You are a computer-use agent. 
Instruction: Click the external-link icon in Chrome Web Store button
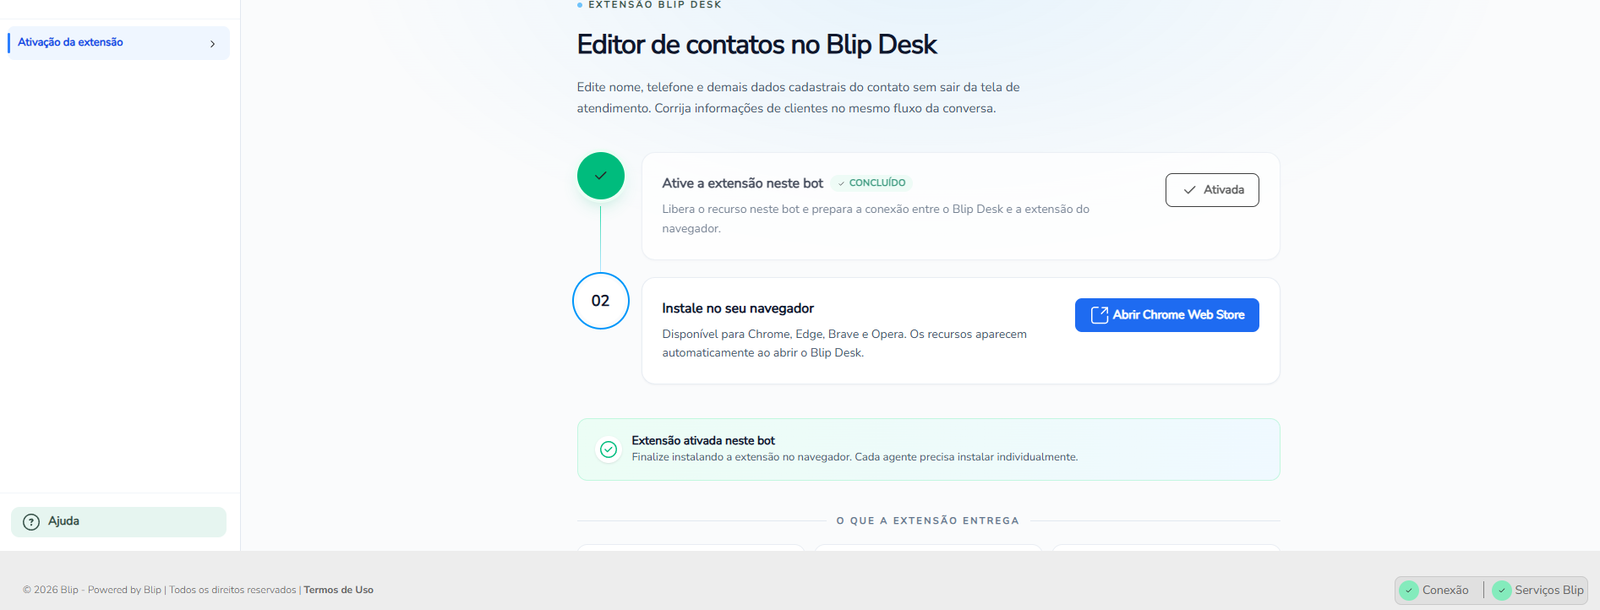coord(1099,315)
